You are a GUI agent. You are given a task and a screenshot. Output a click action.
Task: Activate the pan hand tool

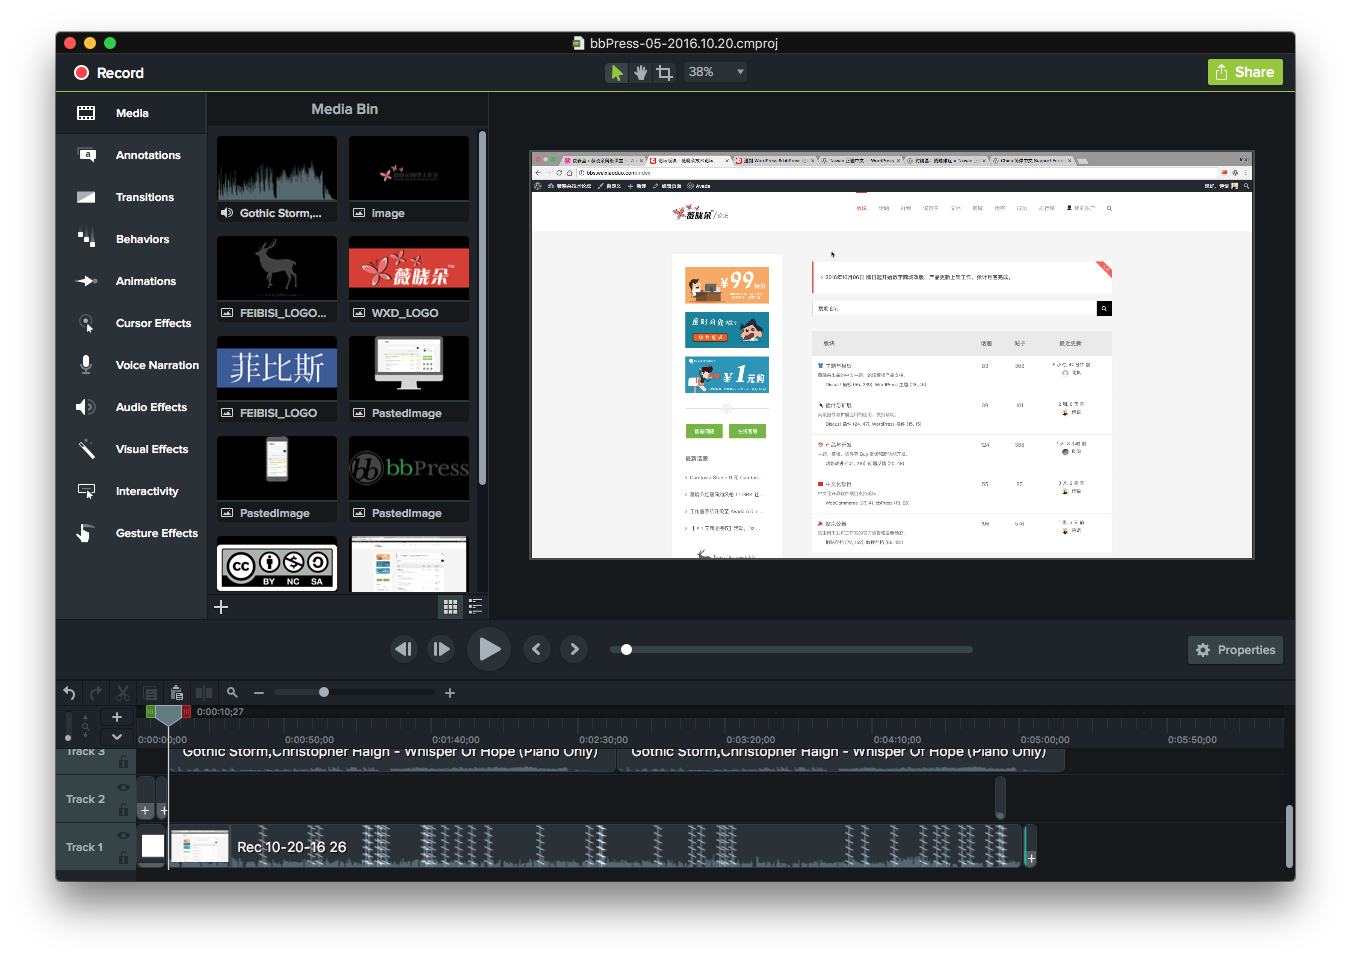tap(640, 73)
